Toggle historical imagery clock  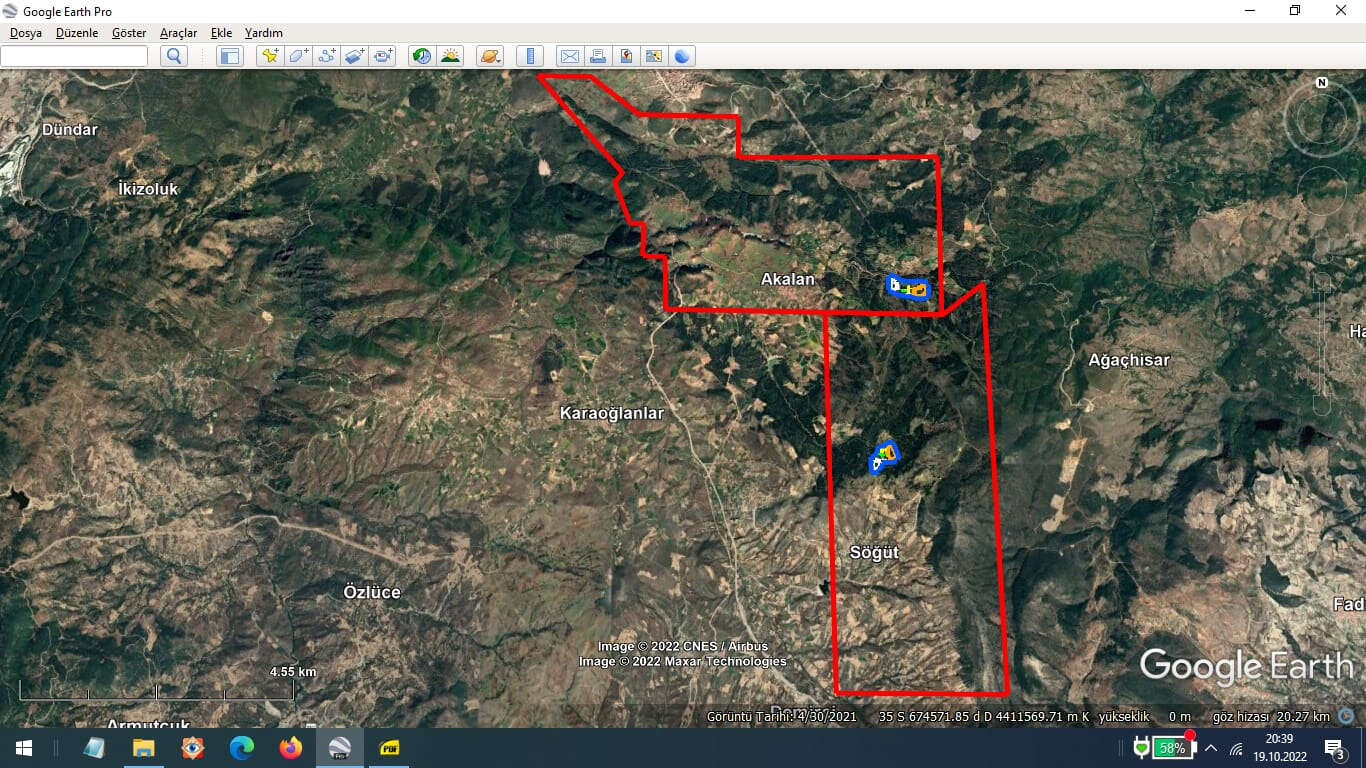point(422,56)
